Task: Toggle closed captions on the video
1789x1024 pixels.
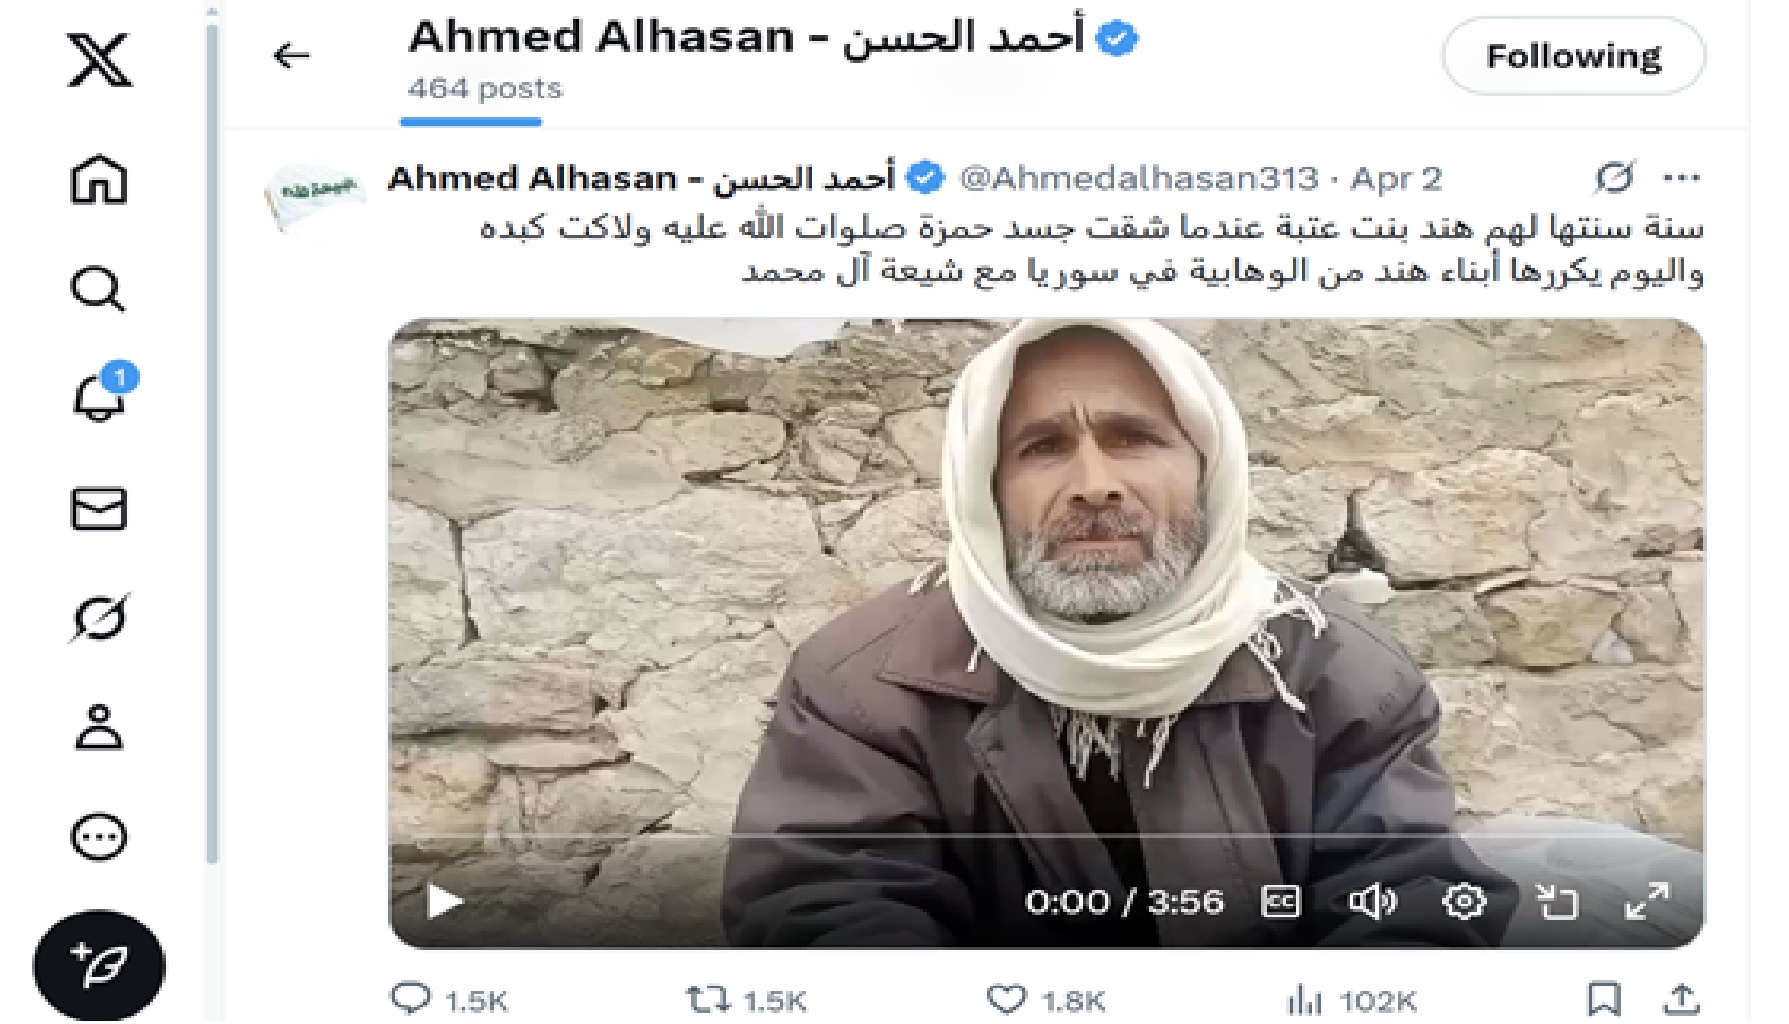Action: point(1281,901)
